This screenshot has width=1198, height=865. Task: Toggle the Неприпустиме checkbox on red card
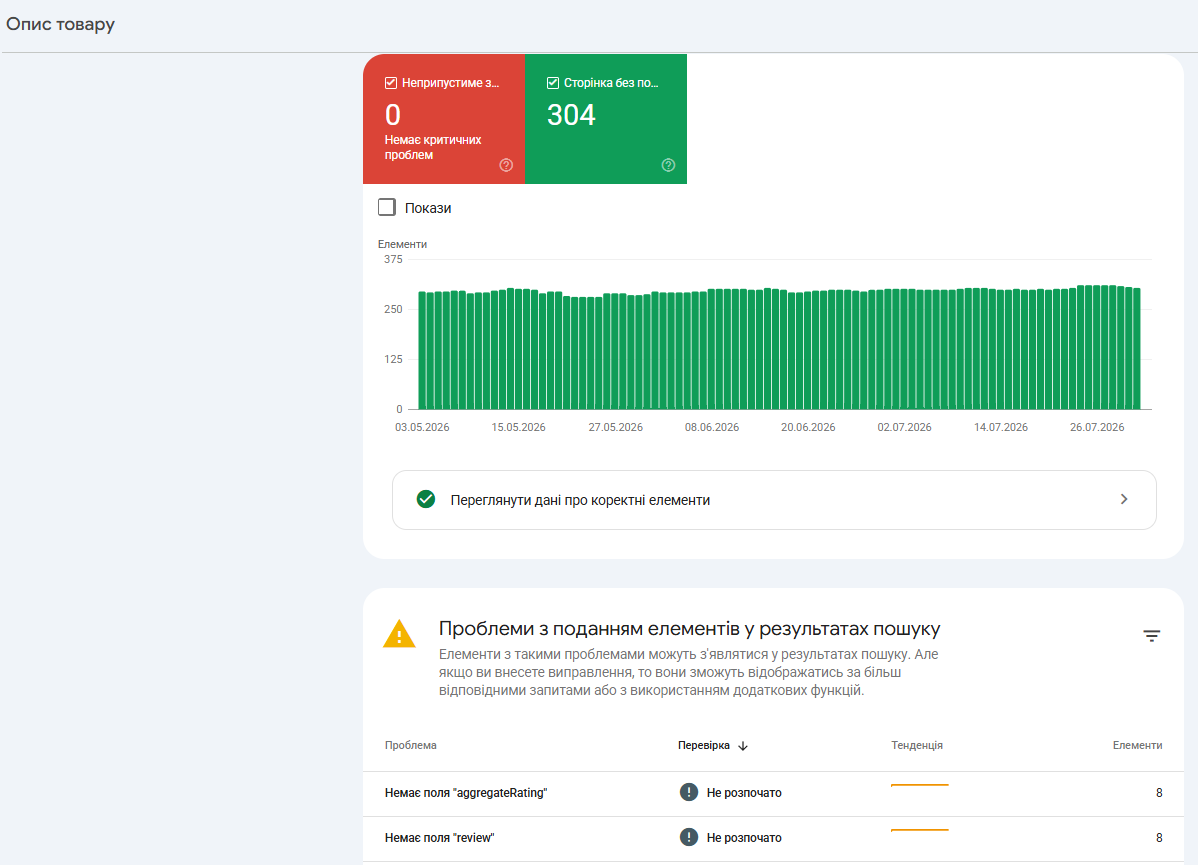click(390, 83)
